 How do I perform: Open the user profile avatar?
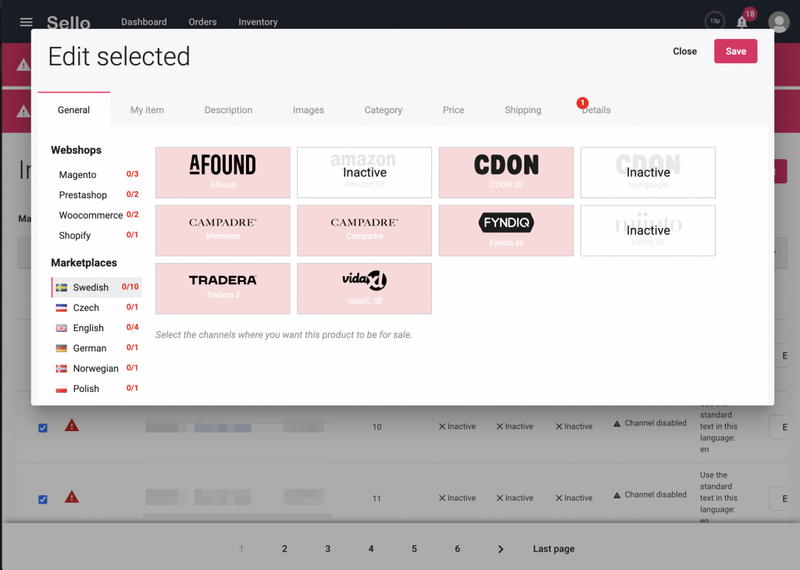(779, 22)
